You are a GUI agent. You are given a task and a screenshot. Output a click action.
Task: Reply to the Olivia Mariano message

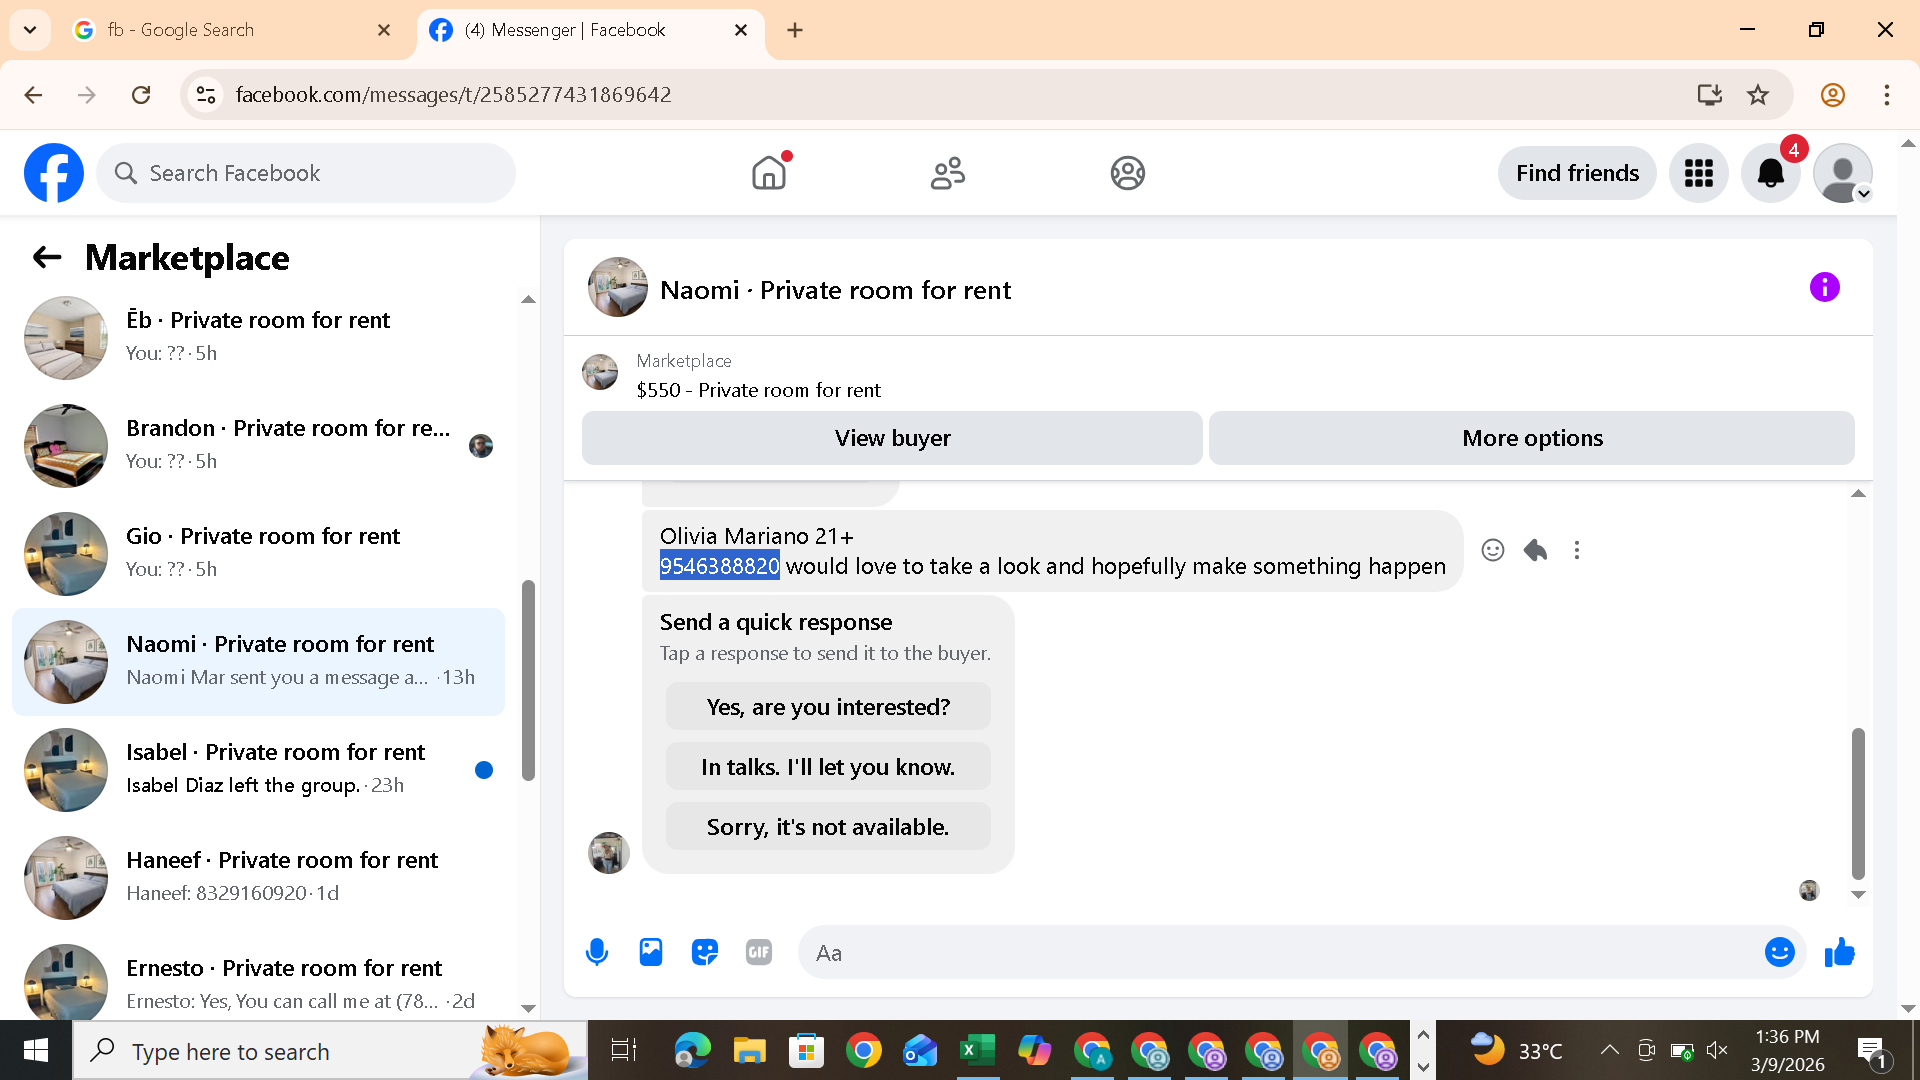point(1535,550)
